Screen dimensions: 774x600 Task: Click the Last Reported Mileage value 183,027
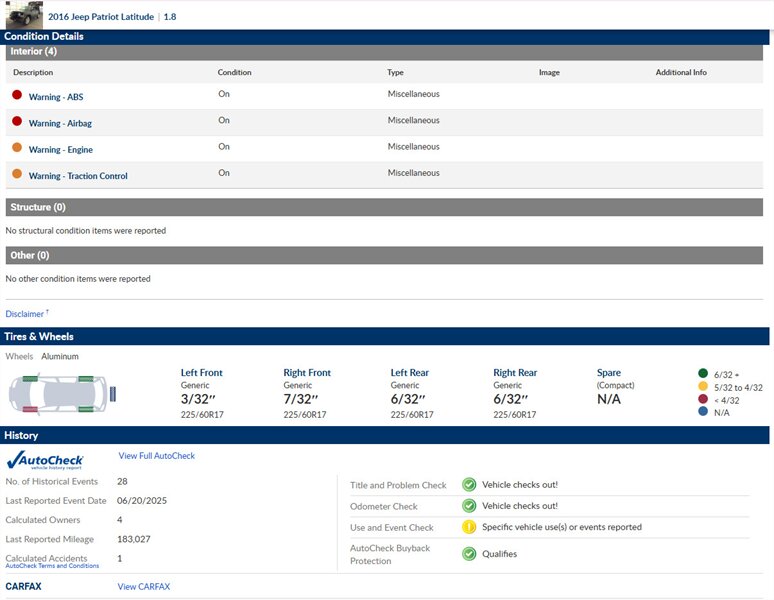[x=134, y=539]
